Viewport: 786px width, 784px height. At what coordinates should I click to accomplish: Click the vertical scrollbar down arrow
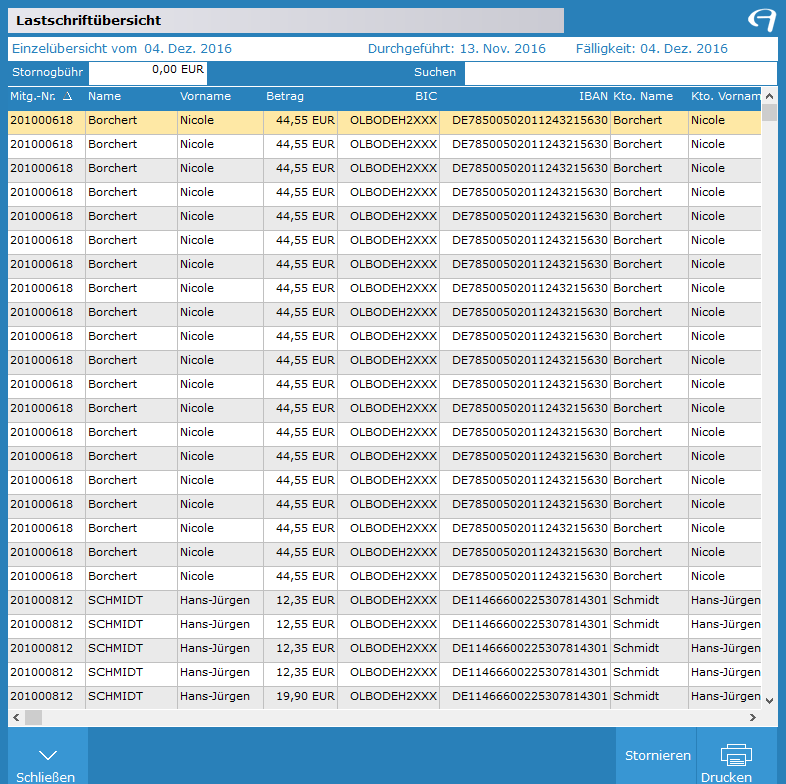pyautogui.click(x=769, y=701)
